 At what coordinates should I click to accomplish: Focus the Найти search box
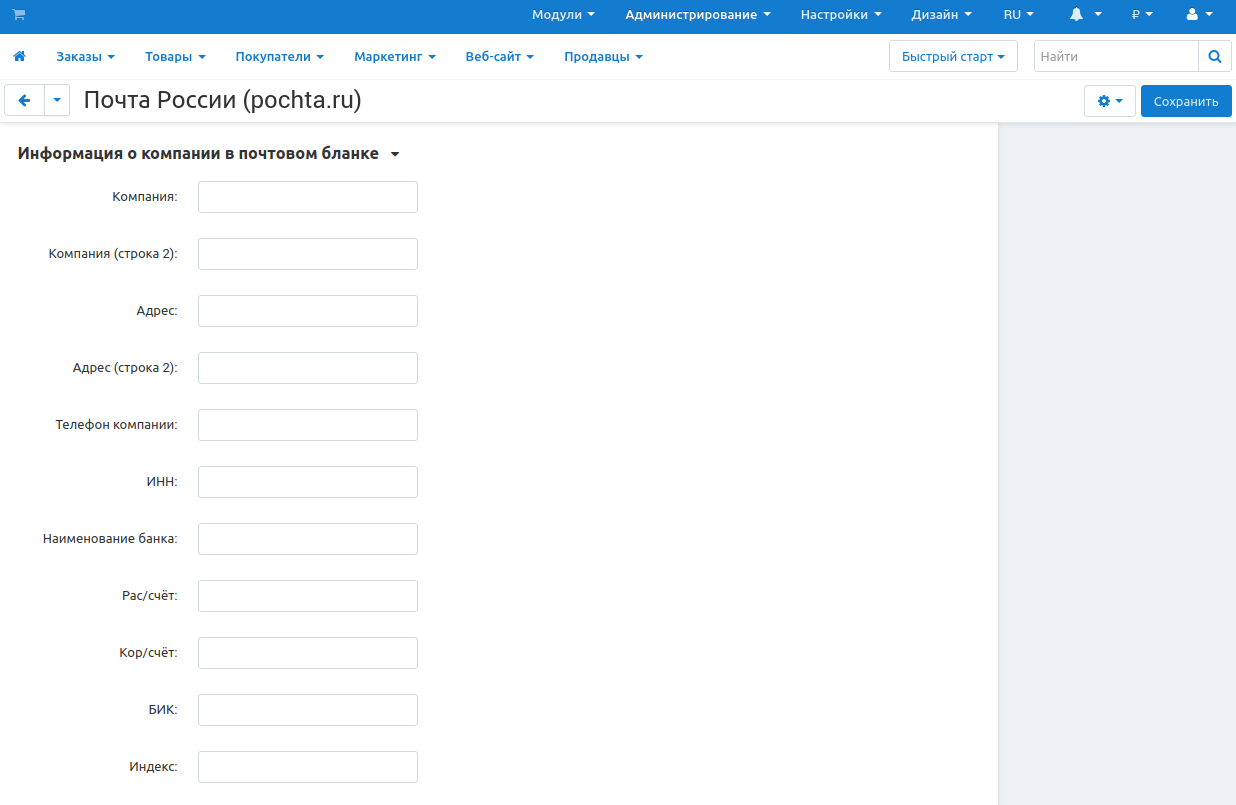[x=1116, y=57]
